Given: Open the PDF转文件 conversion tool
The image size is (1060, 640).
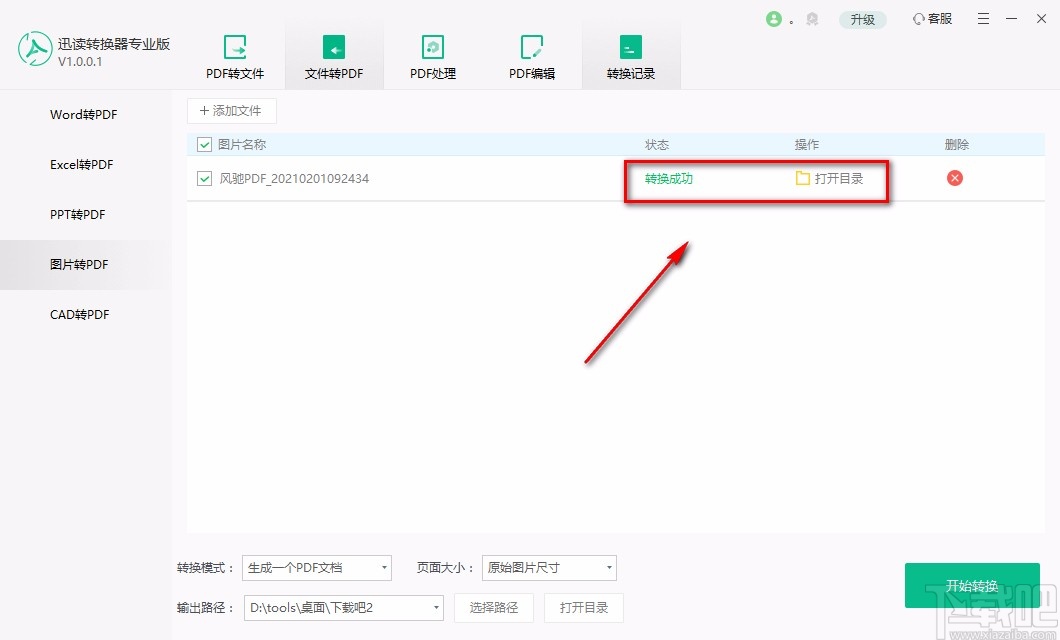Looking at the screenshot, I should point(235,52).
